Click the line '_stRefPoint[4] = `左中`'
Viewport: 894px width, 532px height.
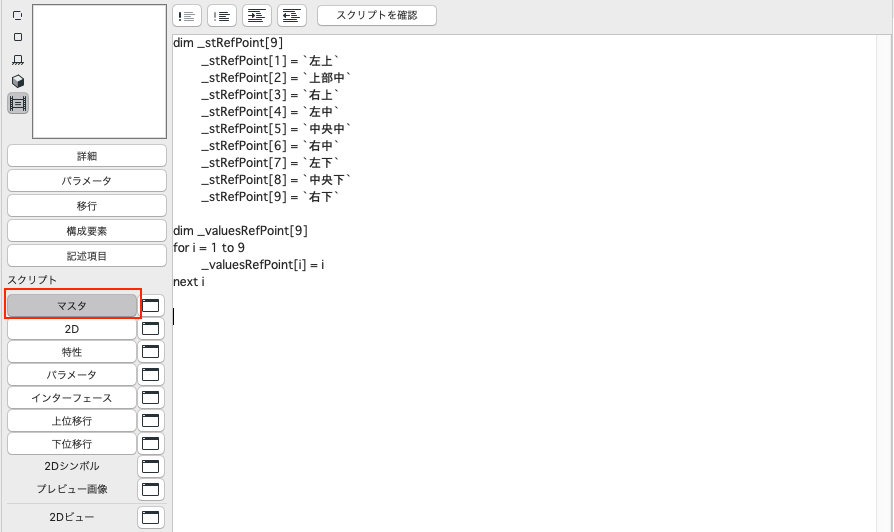click(x=270, y=112)
